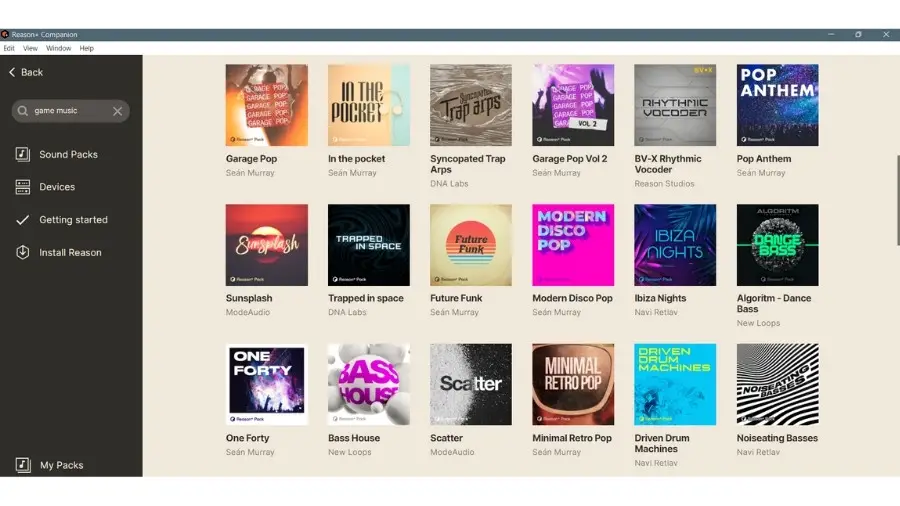The image size is (900, 506).
Task: Click the Pop Anthem title text
Action: 764,159
